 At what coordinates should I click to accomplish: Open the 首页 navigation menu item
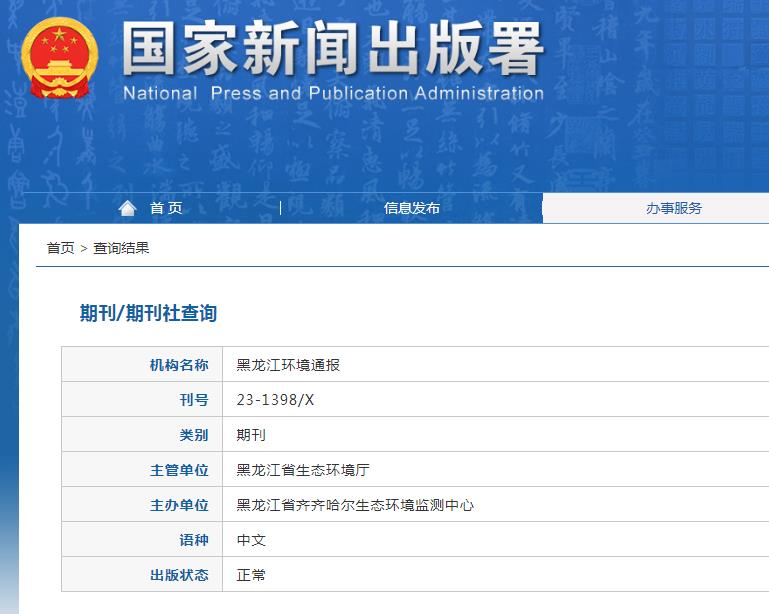166,208
